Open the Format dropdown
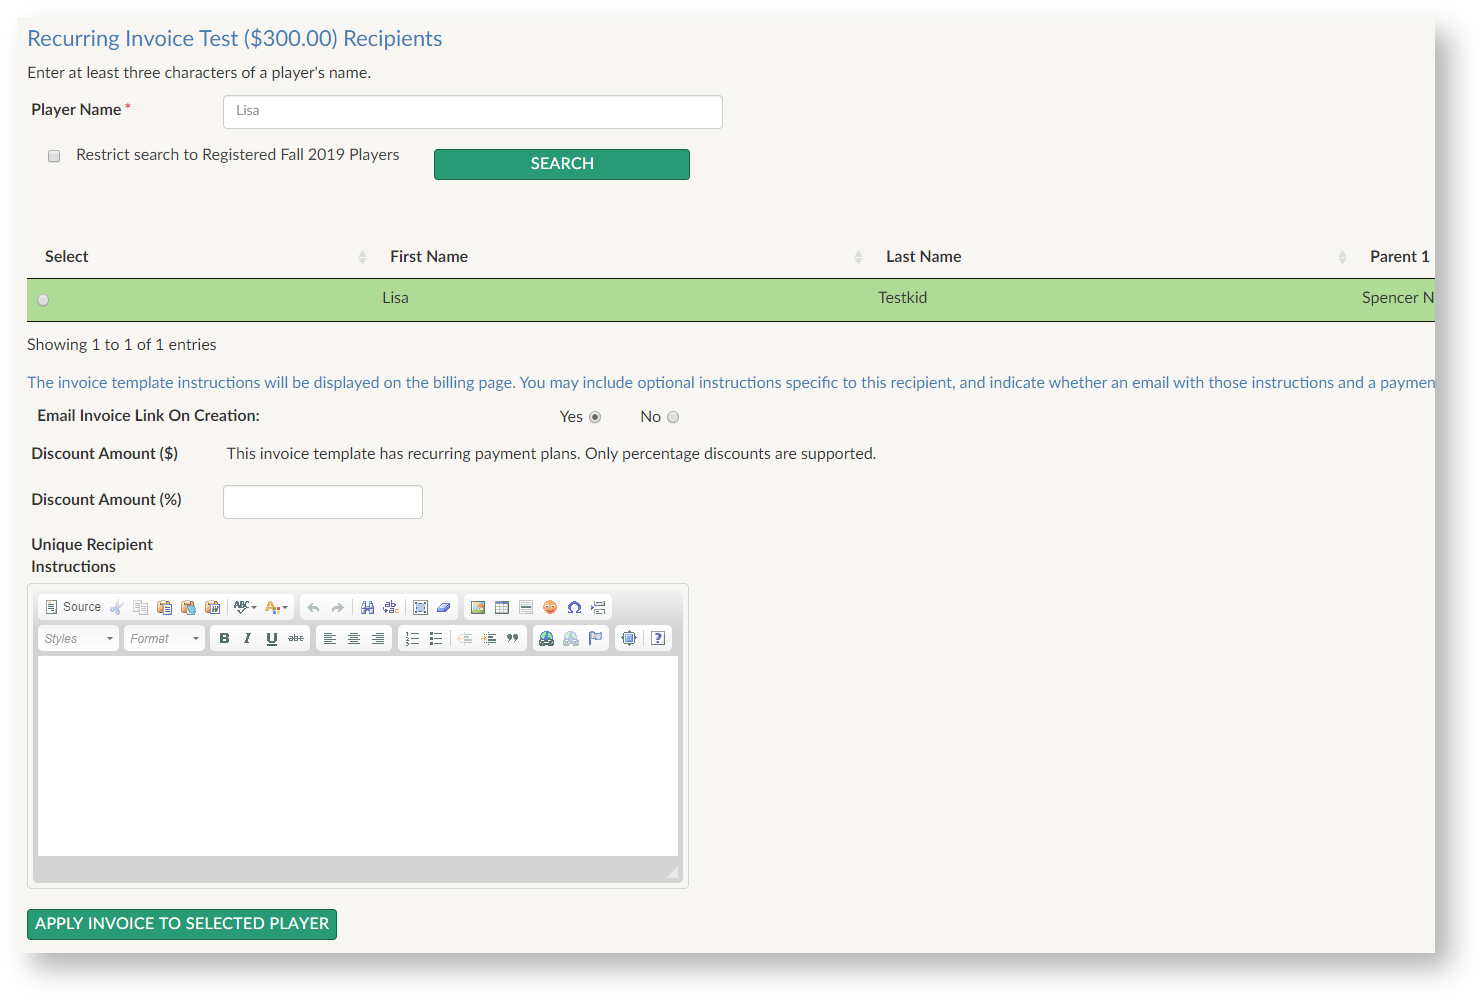The image size is (1483, 1001). pos(165,638)
